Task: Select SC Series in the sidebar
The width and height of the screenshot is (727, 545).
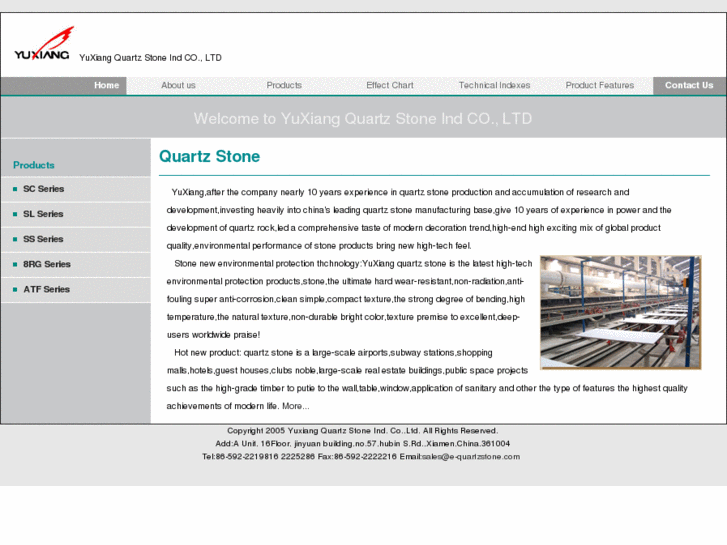Action: (x=44, y=189)
